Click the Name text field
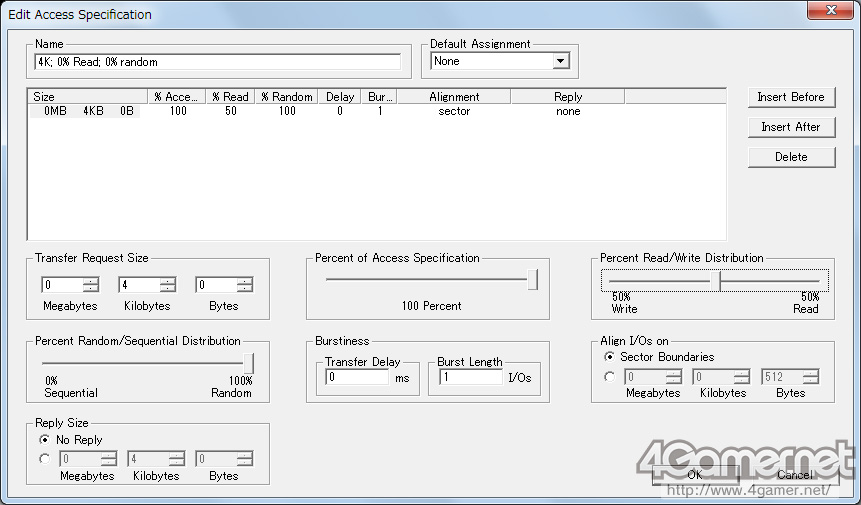Image resolution: width=861 pixels, height=505 pixels. (217, 62)
